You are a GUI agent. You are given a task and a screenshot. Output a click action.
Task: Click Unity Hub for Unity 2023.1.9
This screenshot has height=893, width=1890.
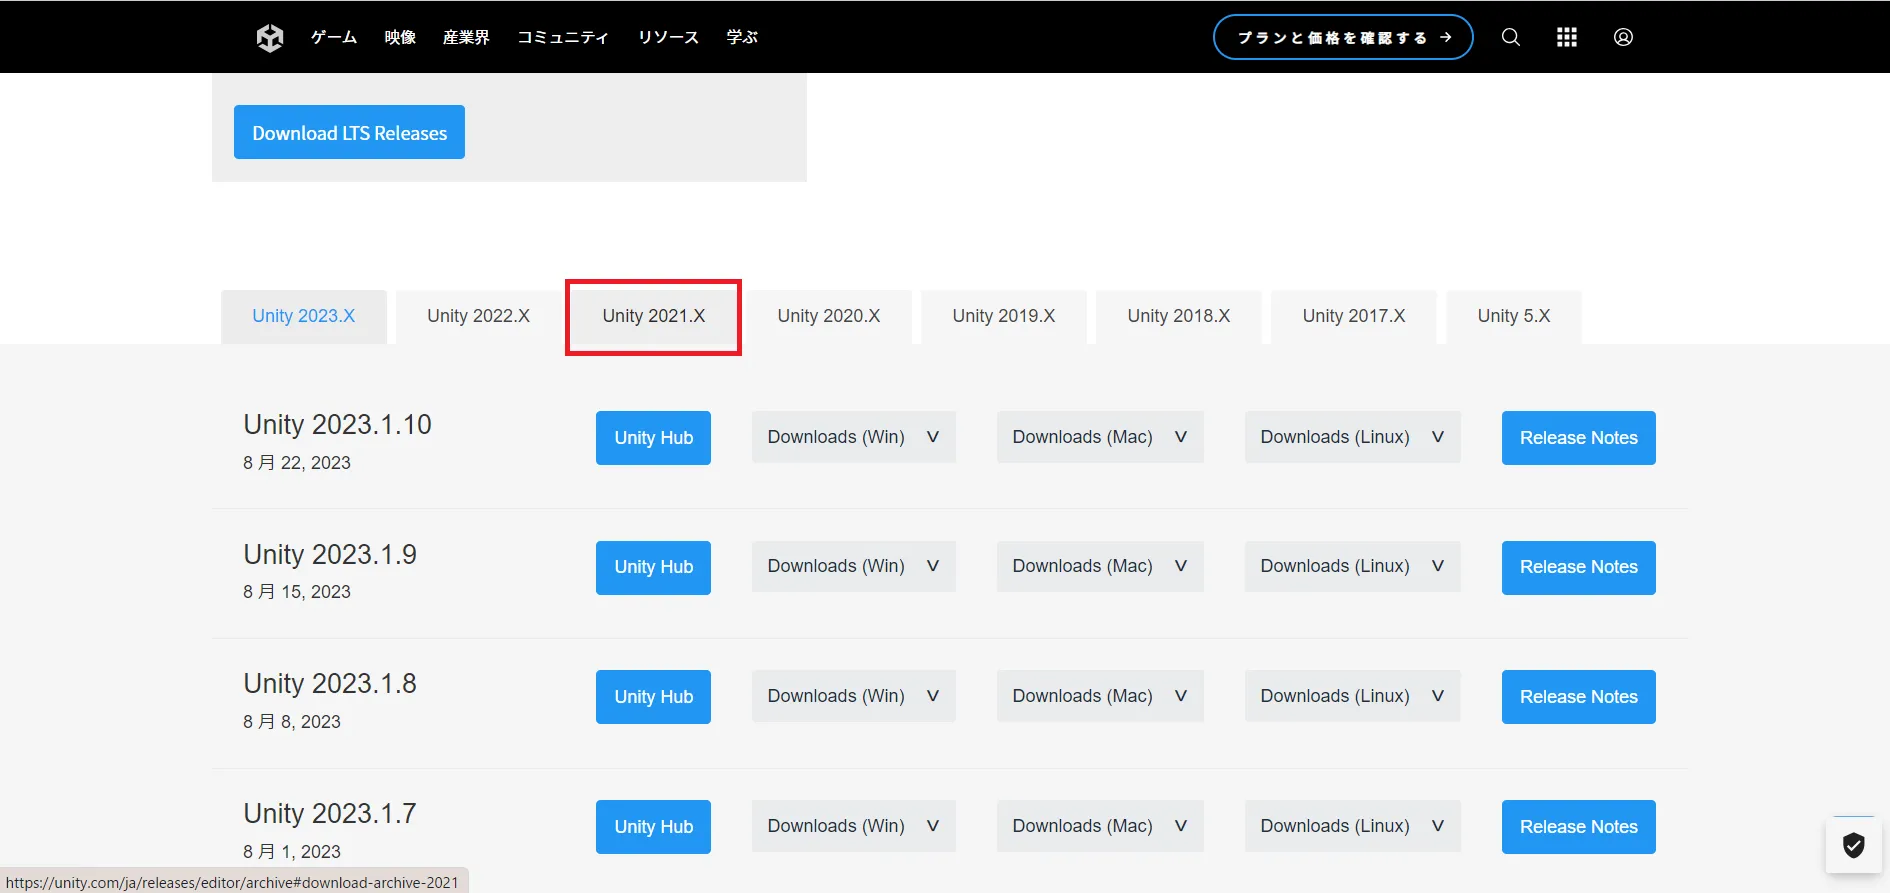click(653, 567)
